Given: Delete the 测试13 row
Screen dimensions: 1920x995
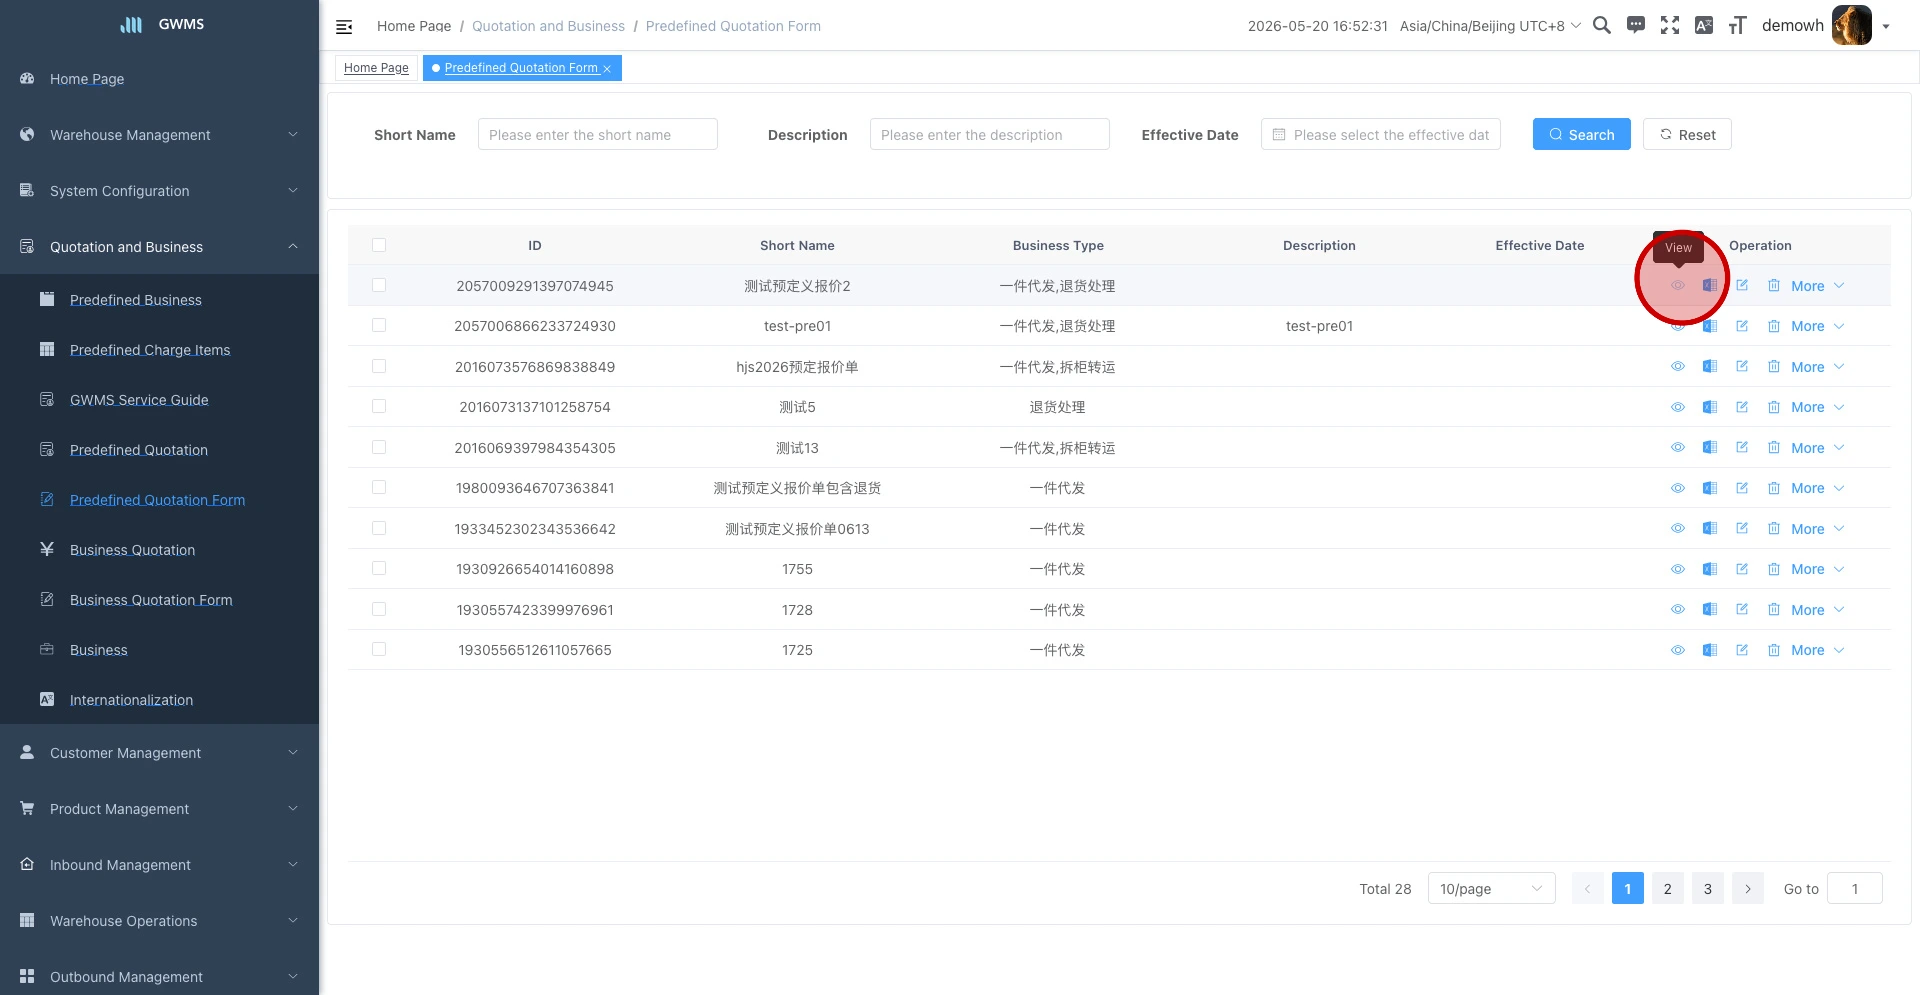Looking at the screenshot, I should pos(1774,447).
